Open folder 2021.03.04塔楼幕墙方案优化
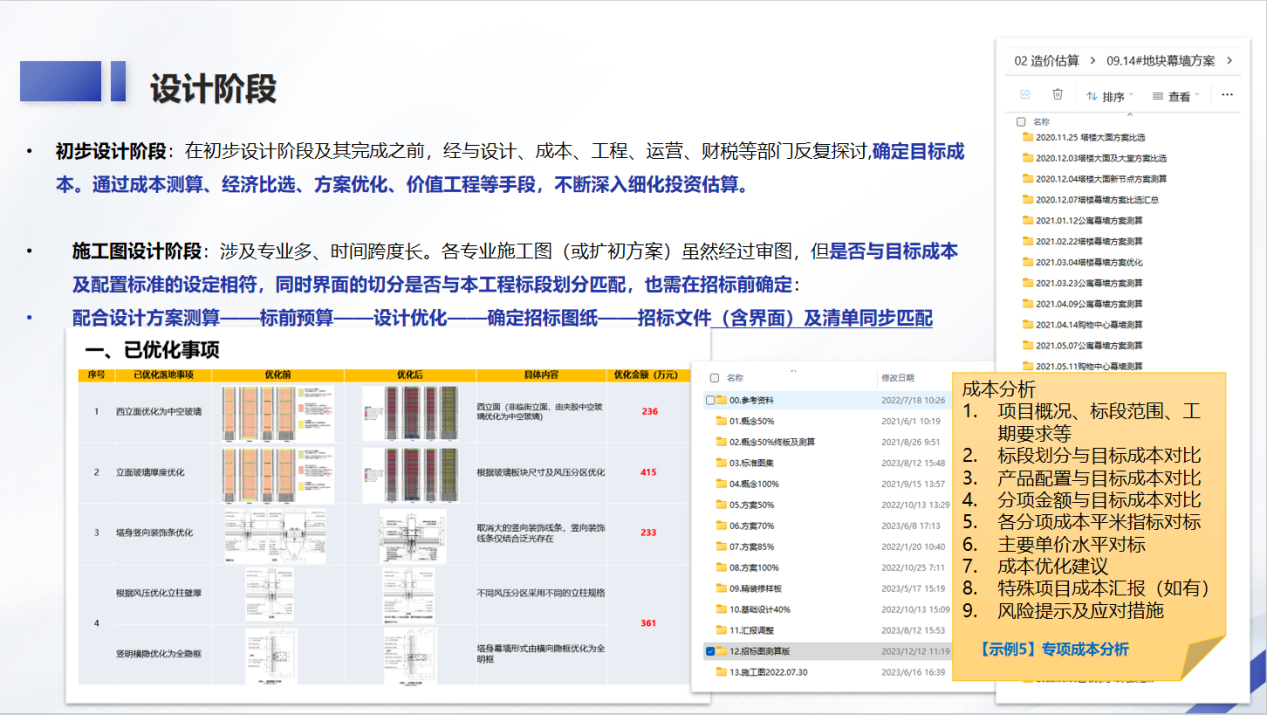 coord(1082,262)
